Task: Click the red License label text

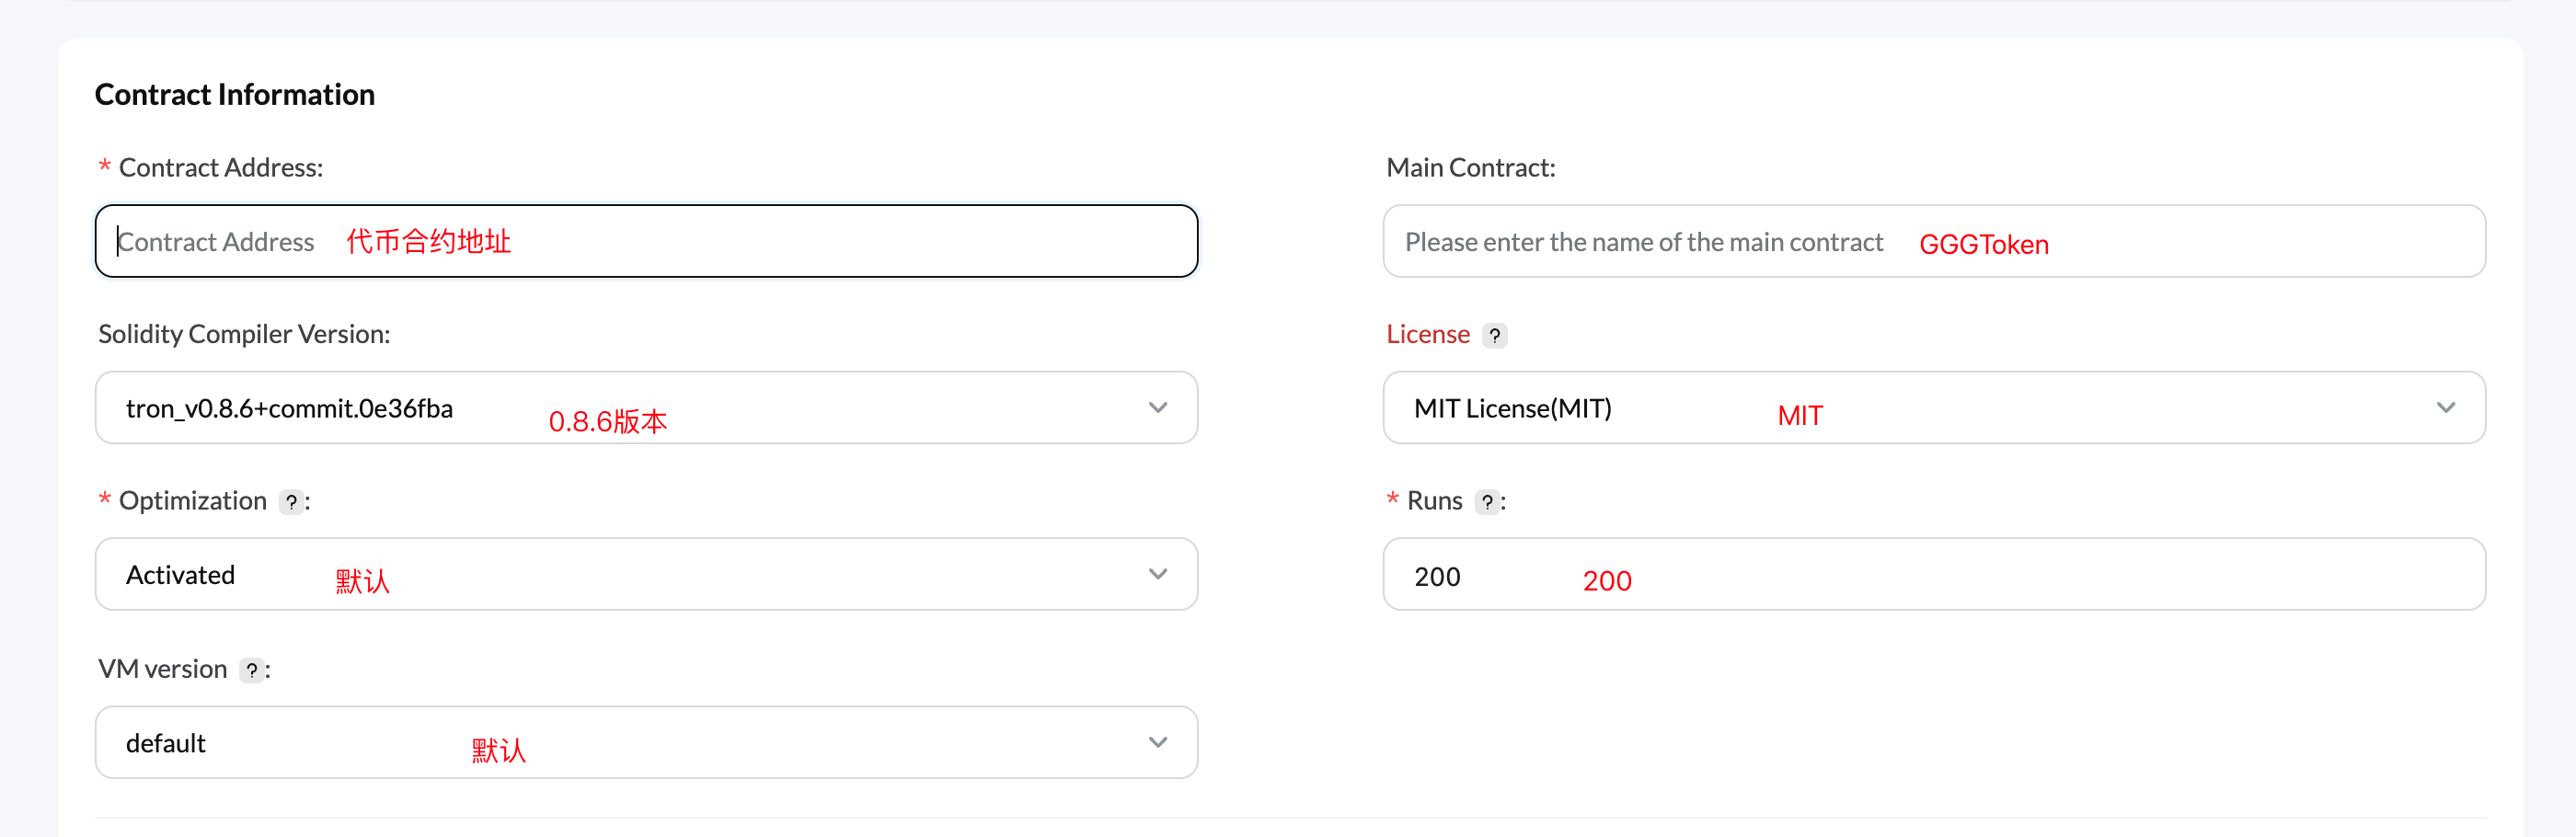Action: [1427, 334]
